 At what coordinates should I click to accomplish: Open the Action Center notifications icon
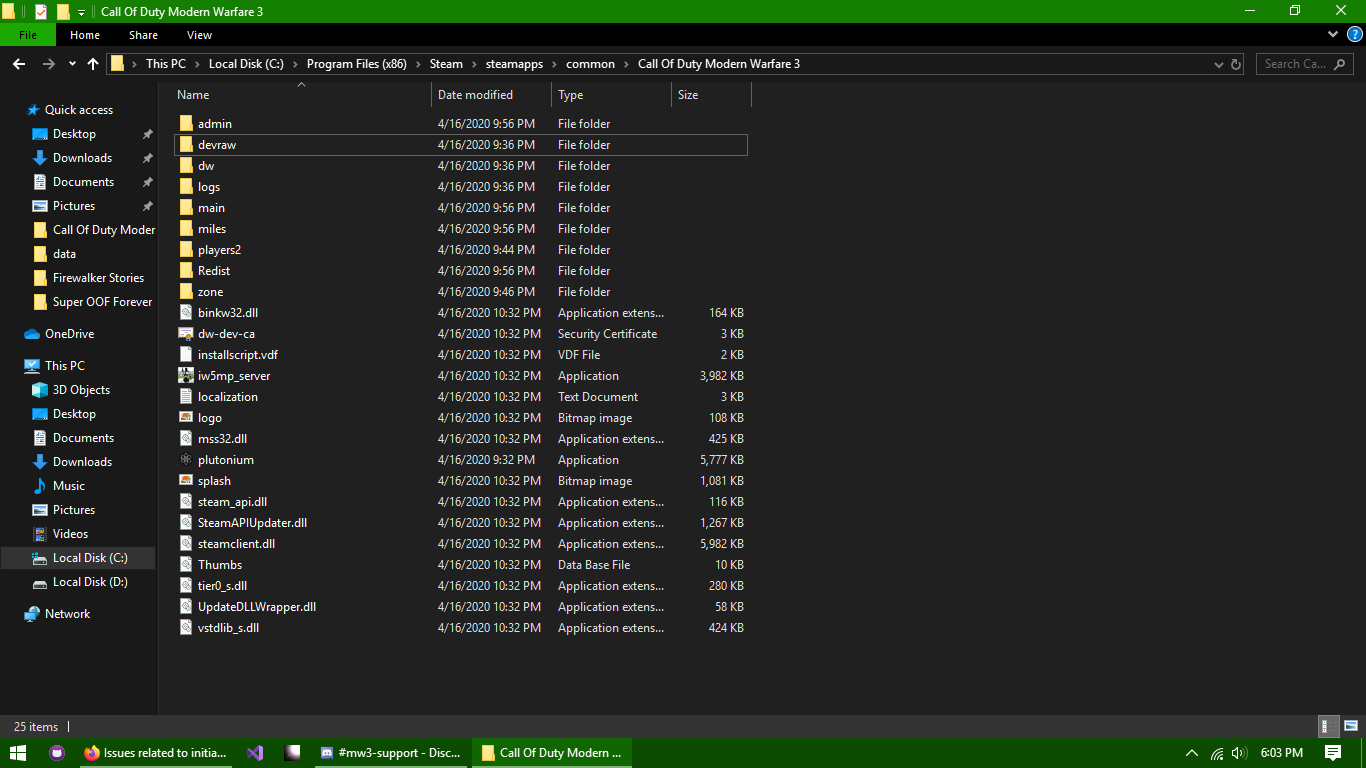pos(1333,753)
